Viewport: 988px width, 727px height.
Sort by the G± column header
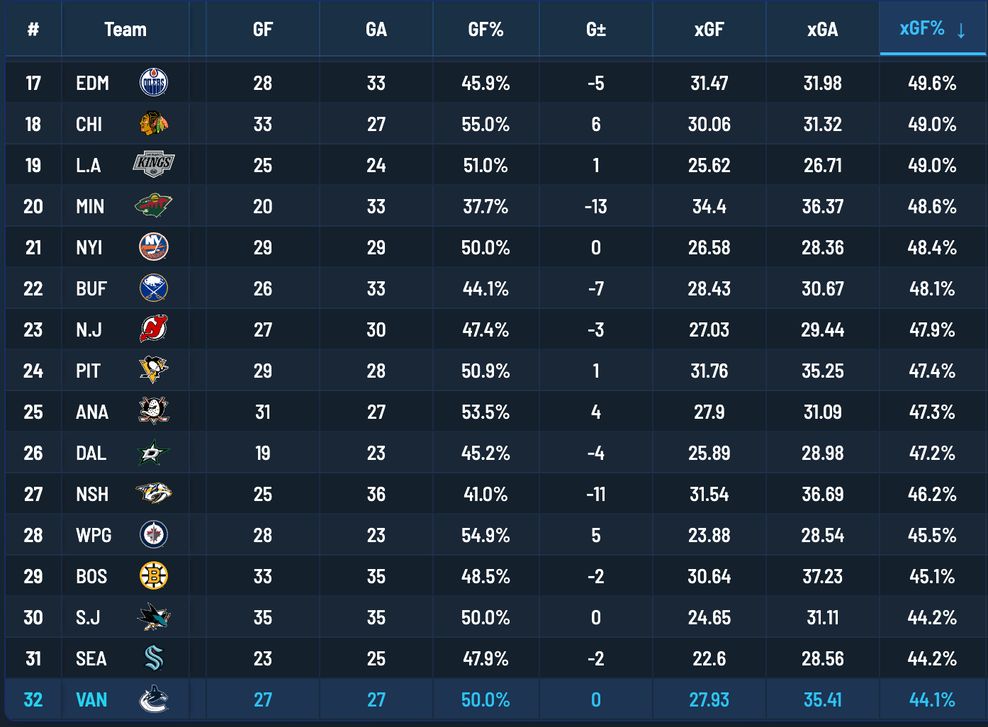click(x=596, y=29)
